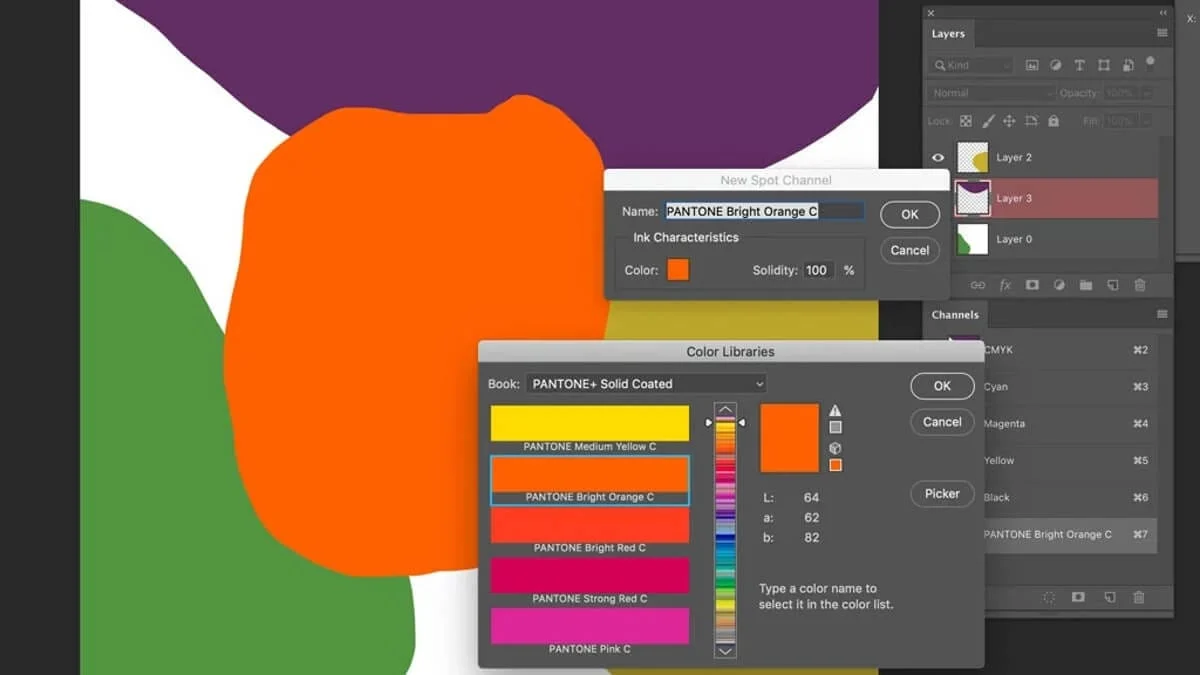Open the Fill dropdown arrow
Image resolution: width=1200 pixels, height=675 pixels.
[1145, 121]
